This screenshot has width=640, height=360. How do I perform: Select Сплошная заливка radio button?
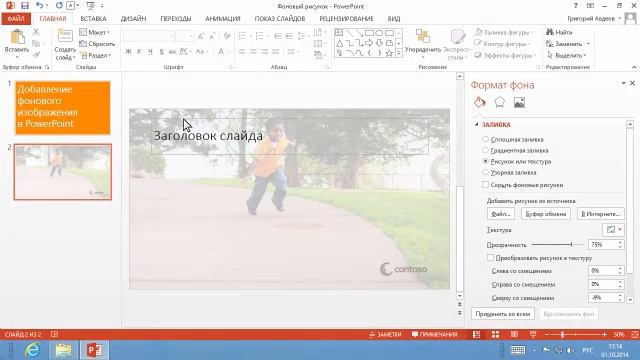485,139
